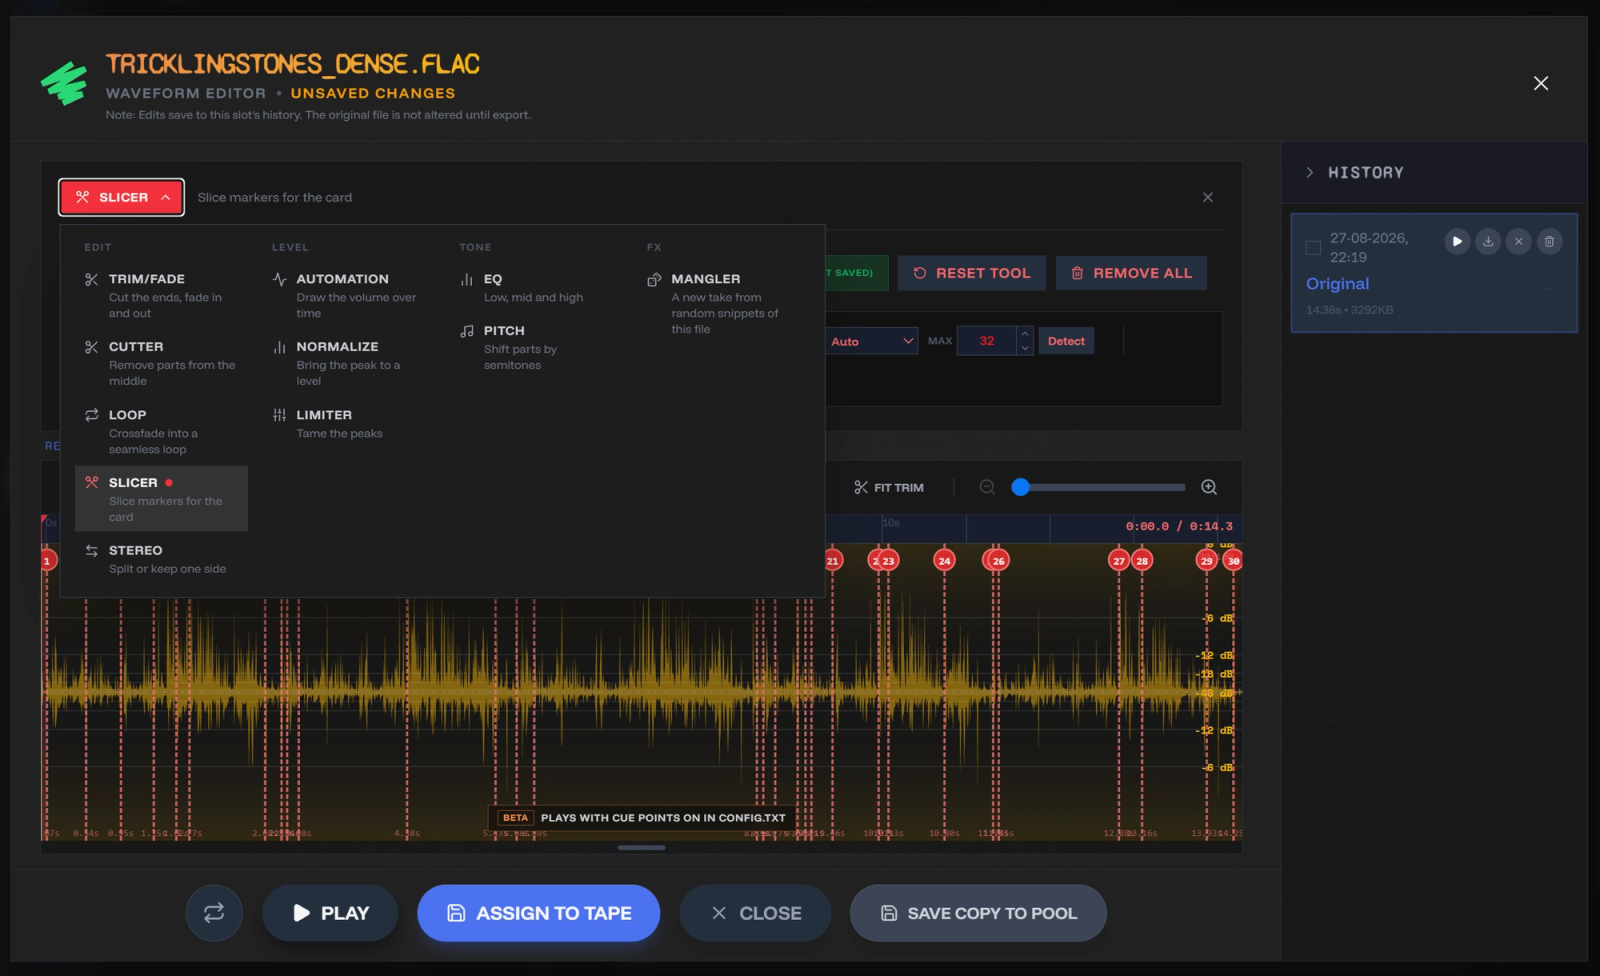The image size is (1600, 976).
Task: Close the waveform editor with top X
Action: 1541,83
